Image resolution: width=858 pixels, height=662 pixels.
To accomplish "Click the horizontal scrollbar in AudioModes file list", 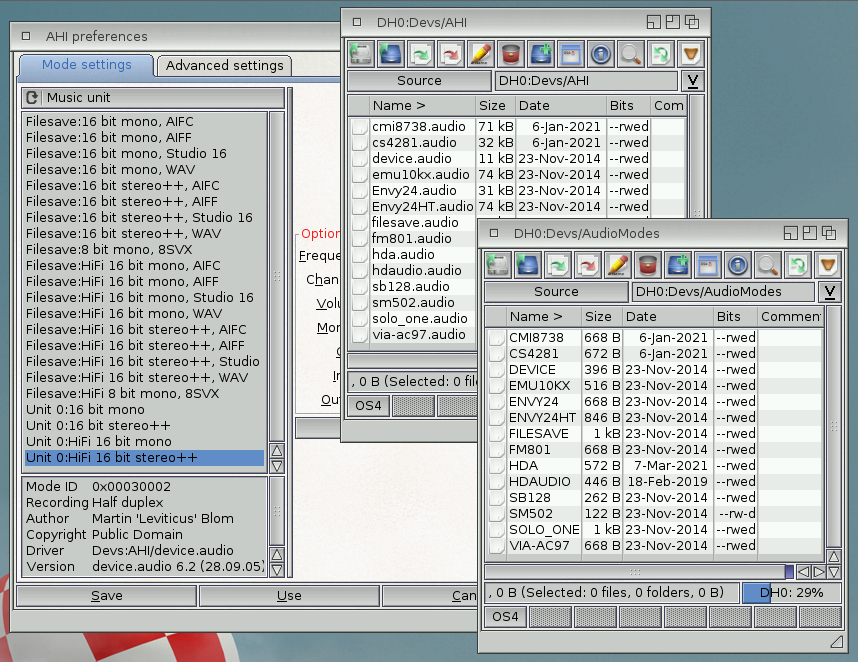I will pos(634,572).
